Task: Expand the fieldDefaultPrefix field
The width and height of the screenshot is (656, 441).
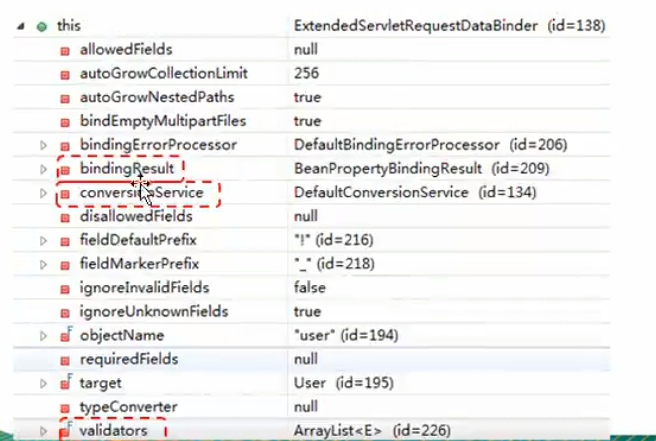Action: click(43, 241)
